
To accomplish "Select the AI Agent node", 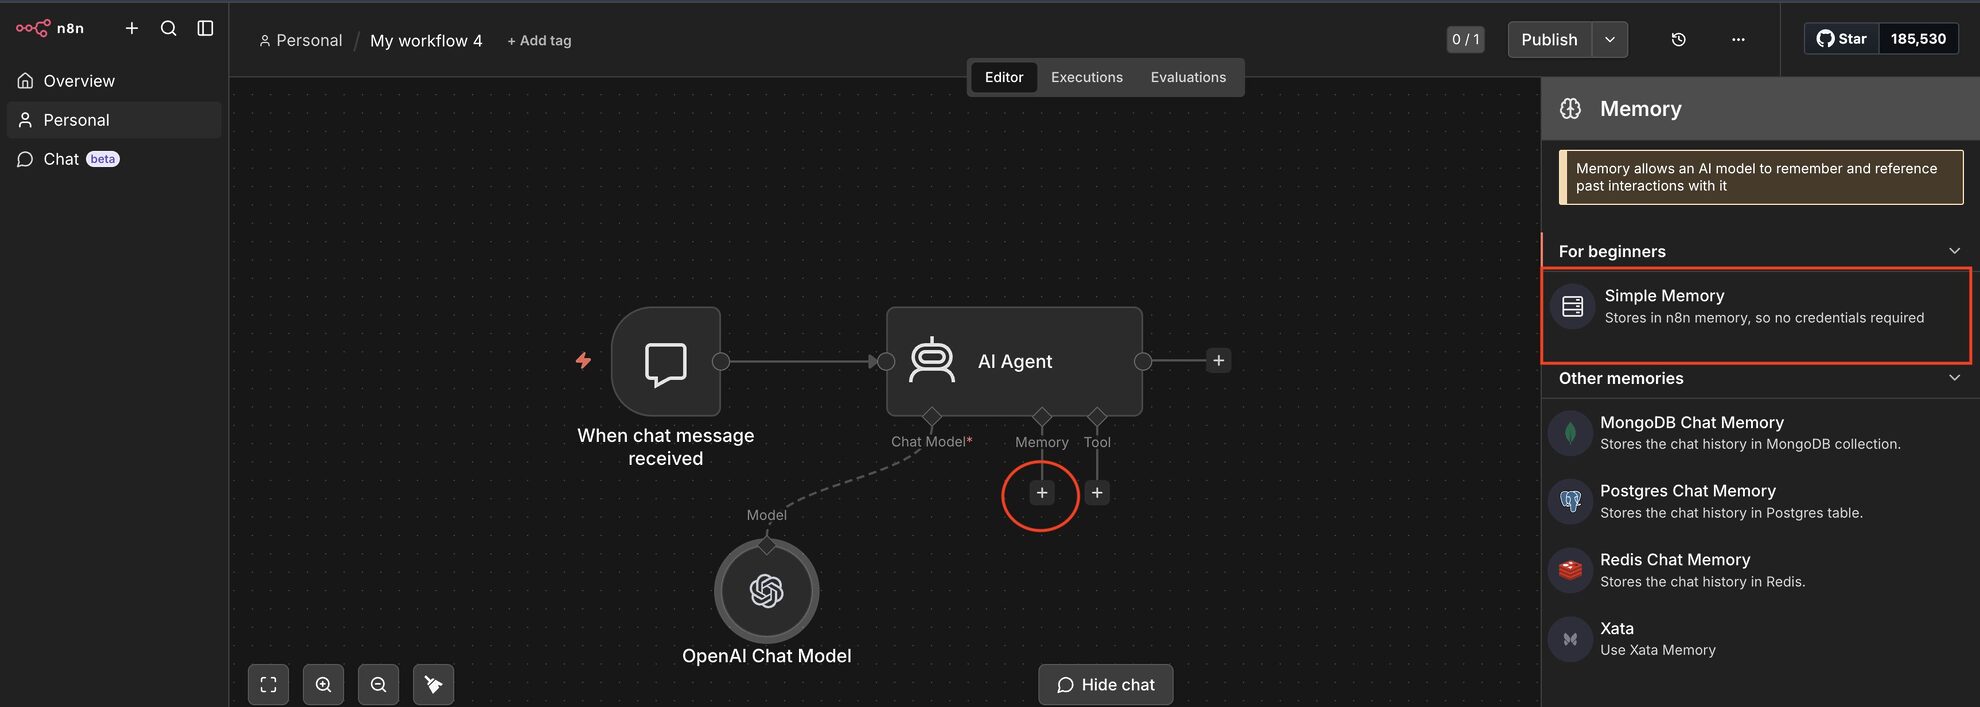I will tap(1014, 361).
